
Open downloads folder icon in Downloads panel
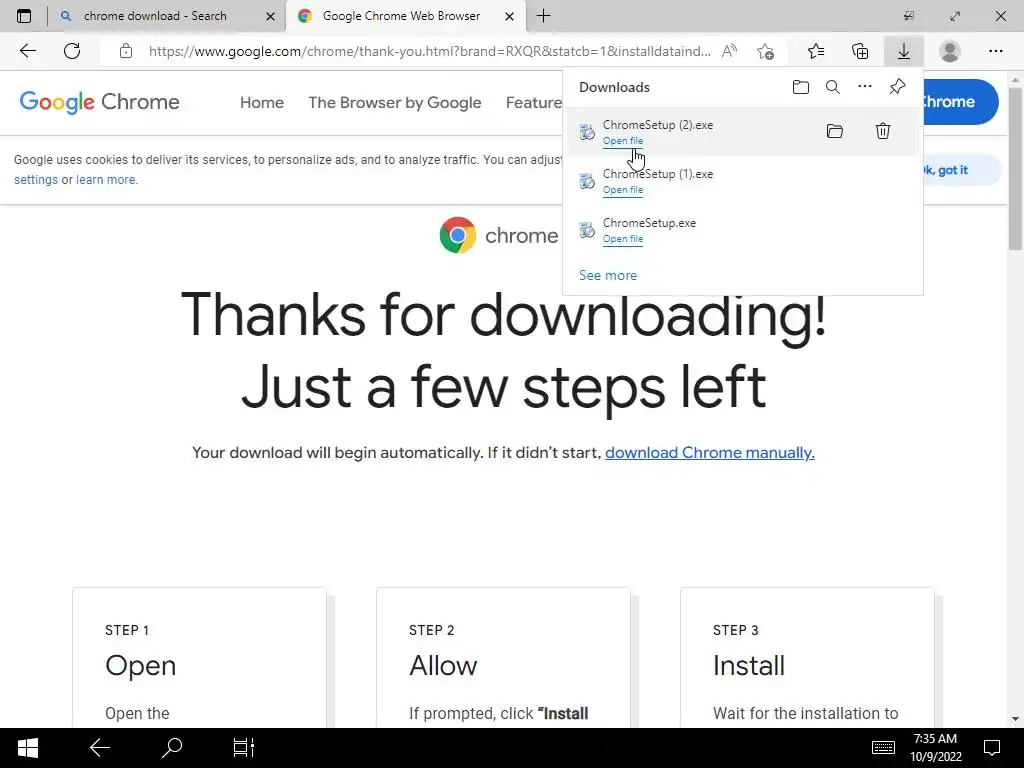[x=801, y=87]
